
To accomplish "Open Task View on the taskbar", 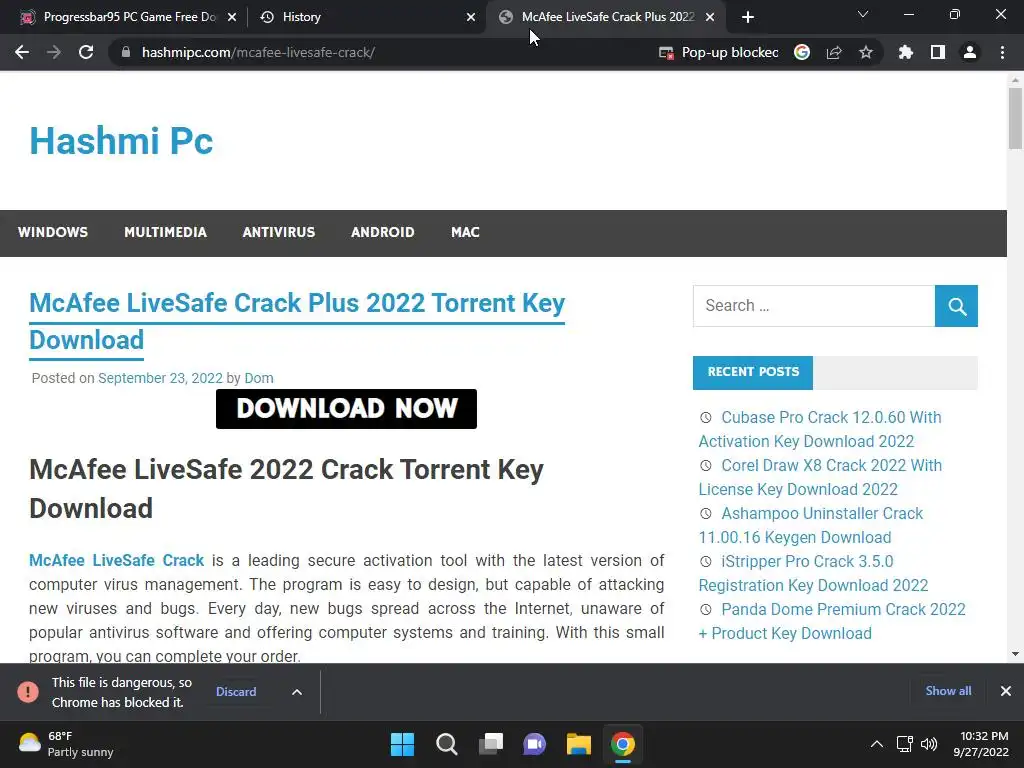I will (x=490, y=744).
